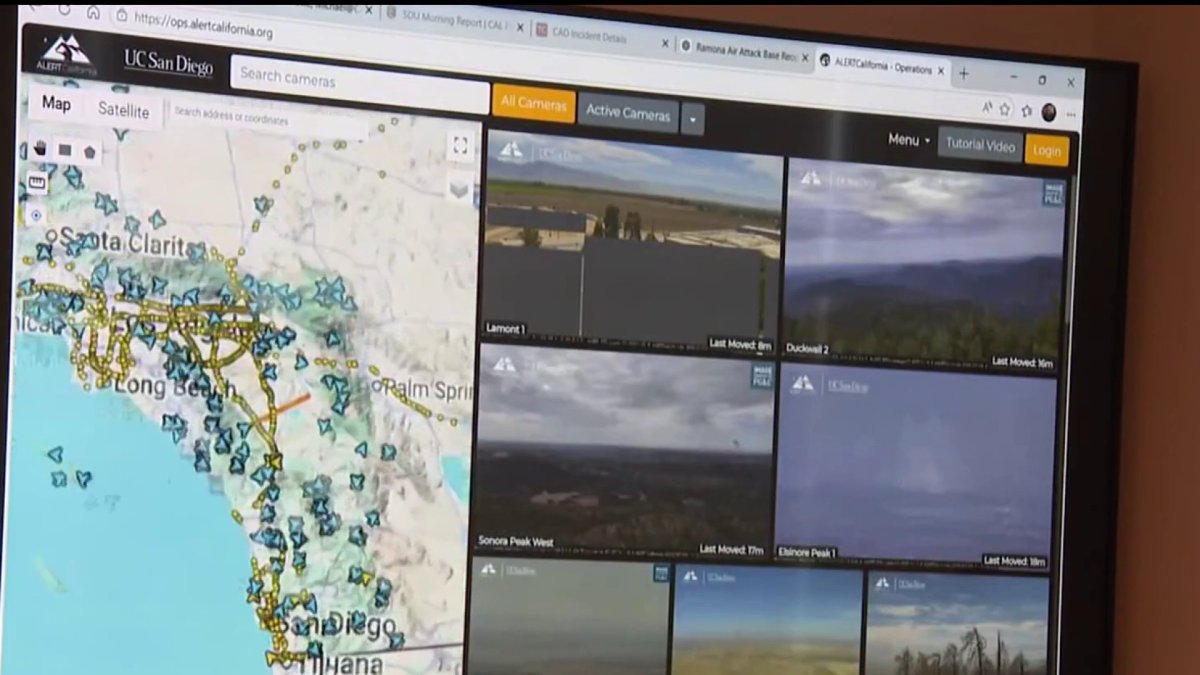Open the browser profile avatar
Viewport: 1200px width, 675px height.
1048,112
